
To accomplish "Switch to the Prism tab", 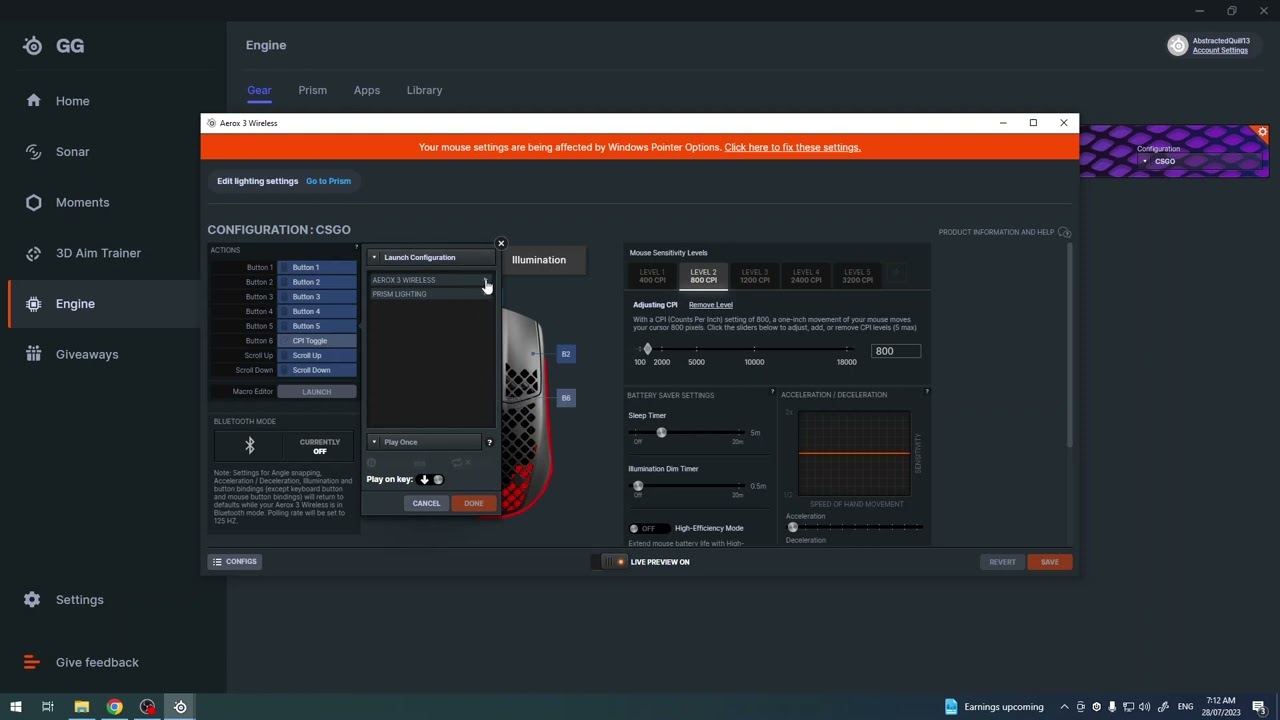I will pos(312,90).
